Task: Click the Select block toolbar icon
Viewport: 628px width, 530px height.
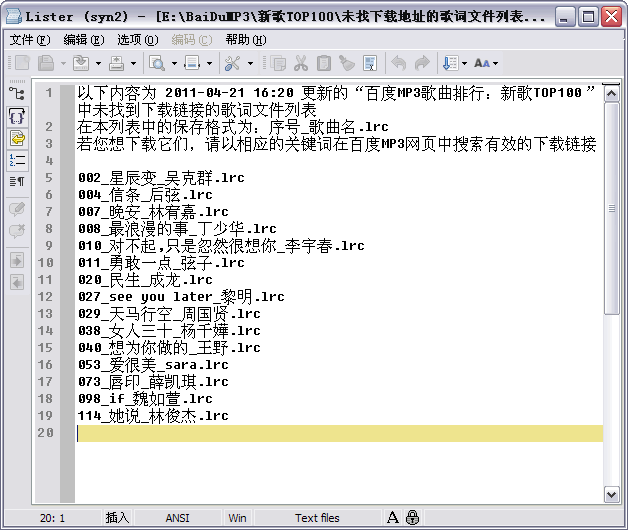Action: tap(192, 63)
